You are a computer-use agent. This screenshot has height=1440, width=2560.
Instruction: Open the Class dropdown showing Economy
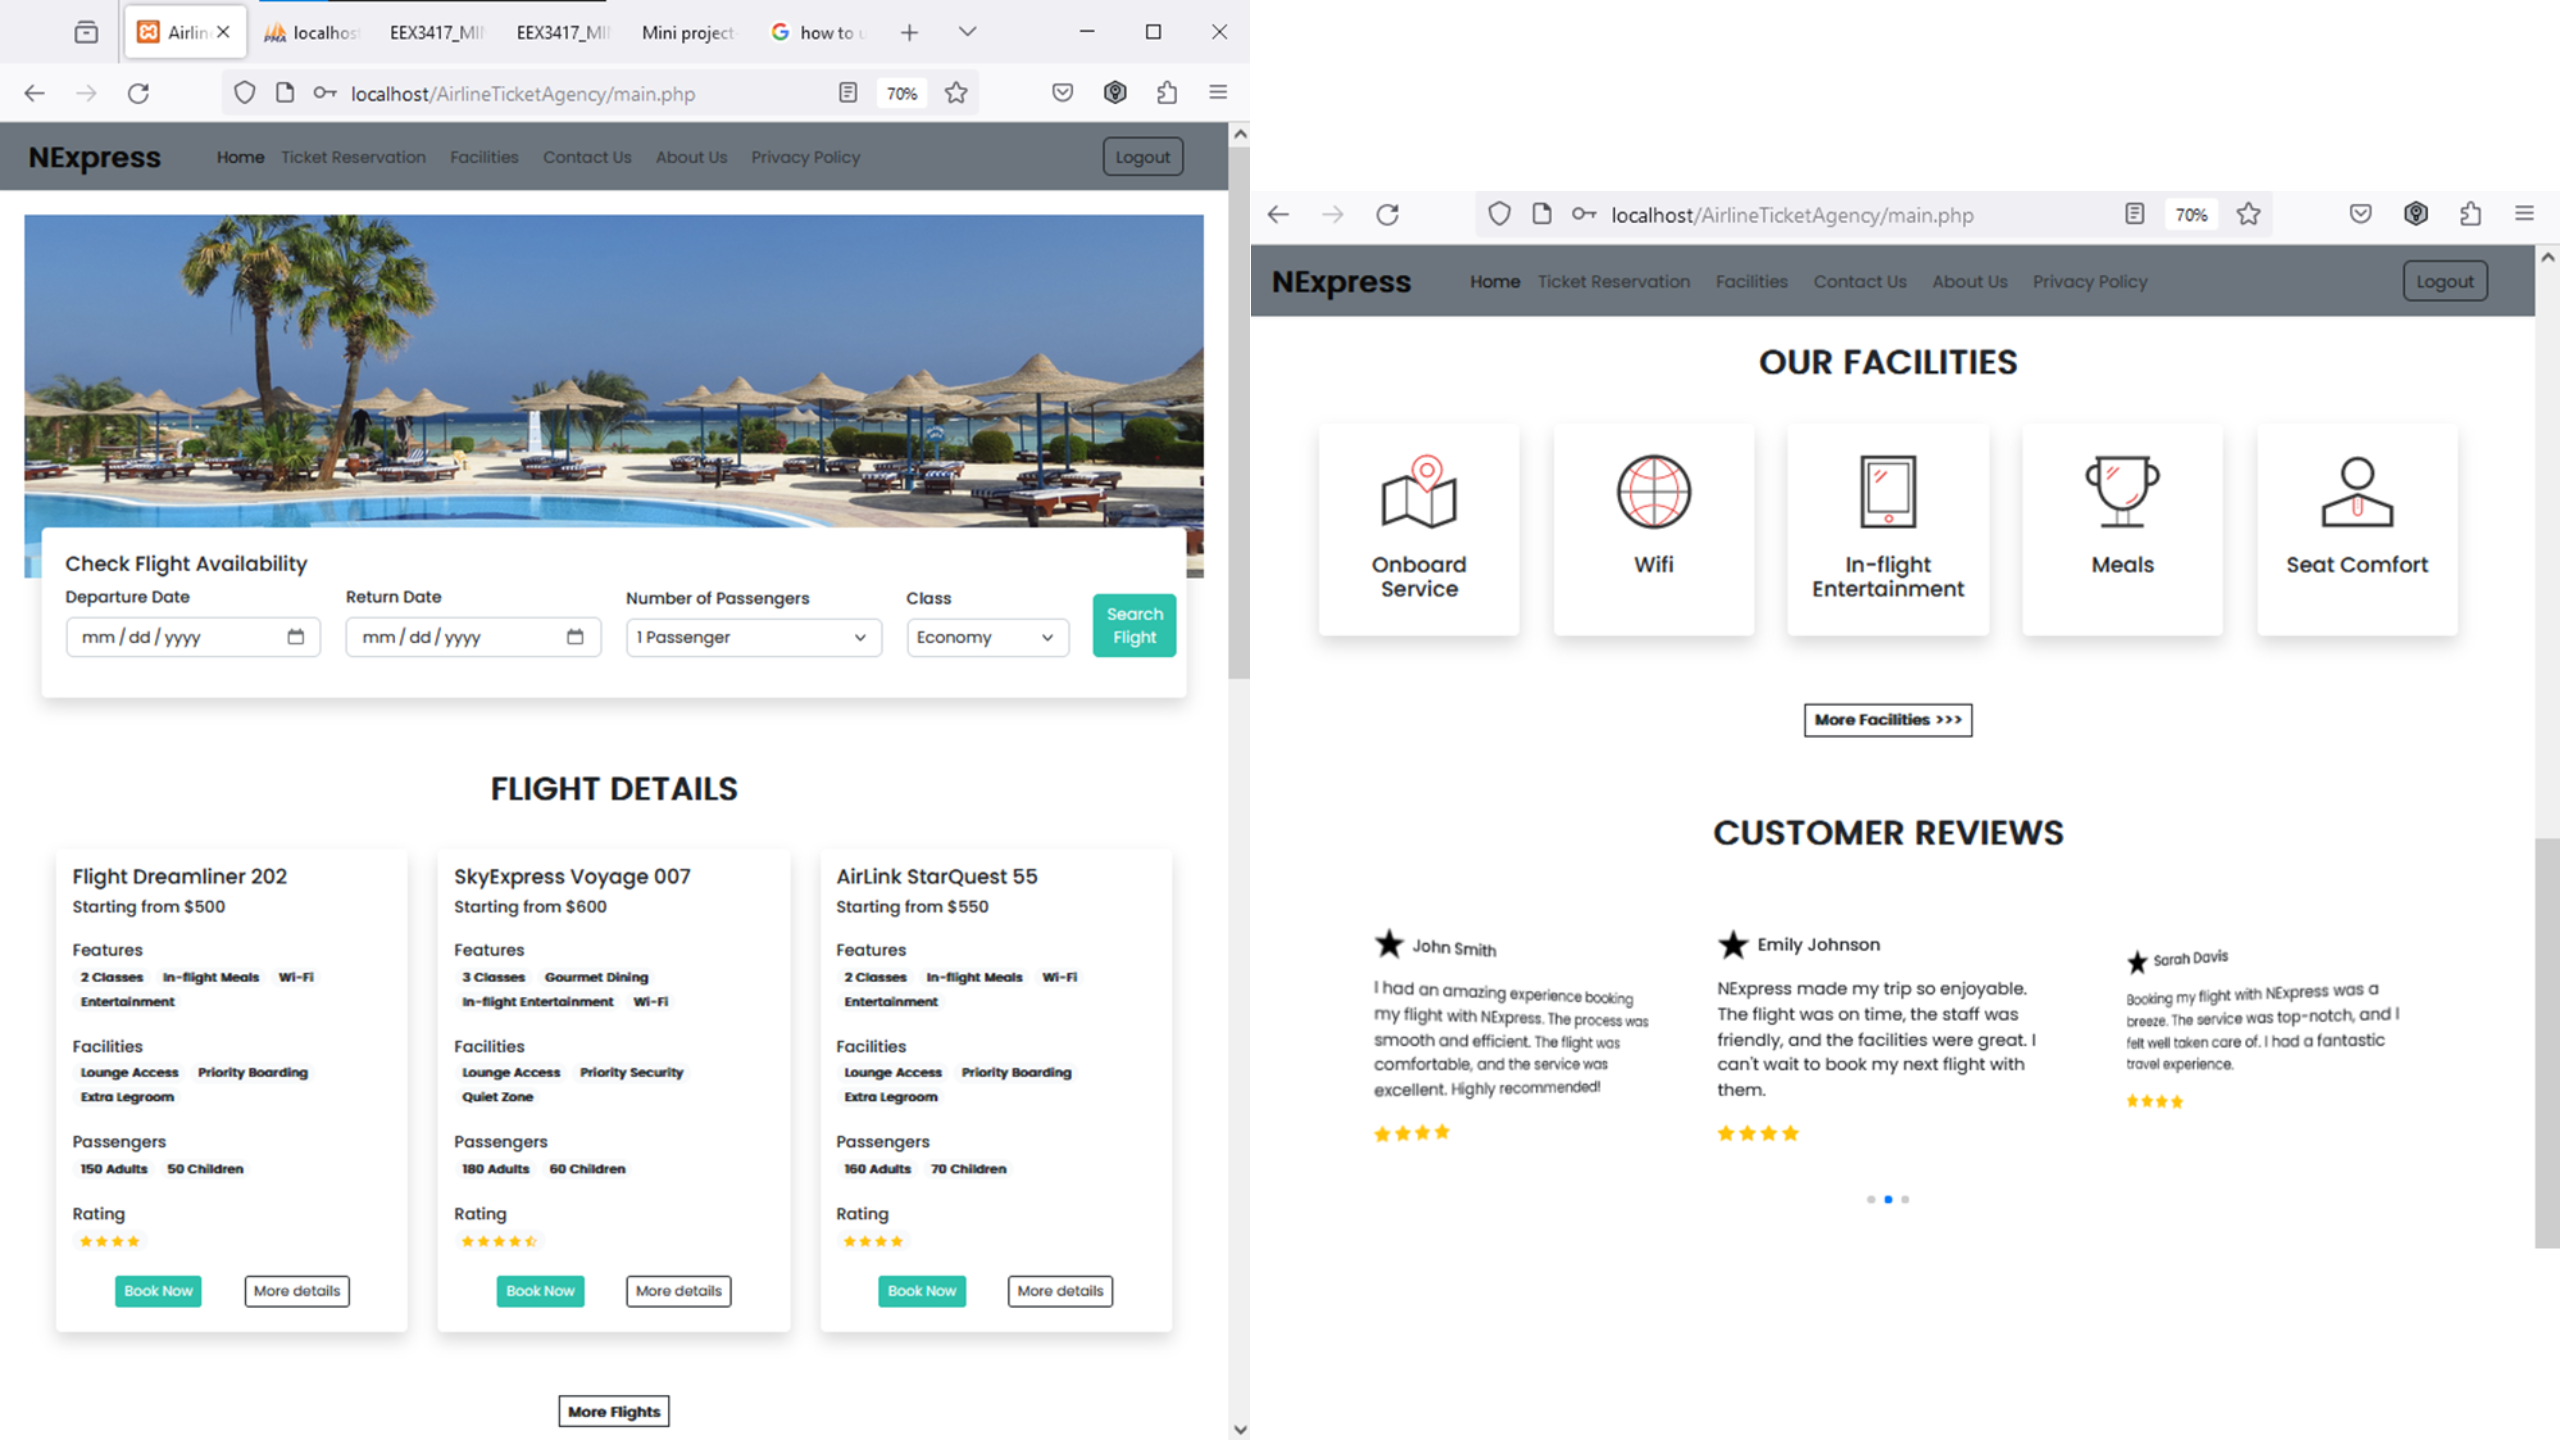986,637
